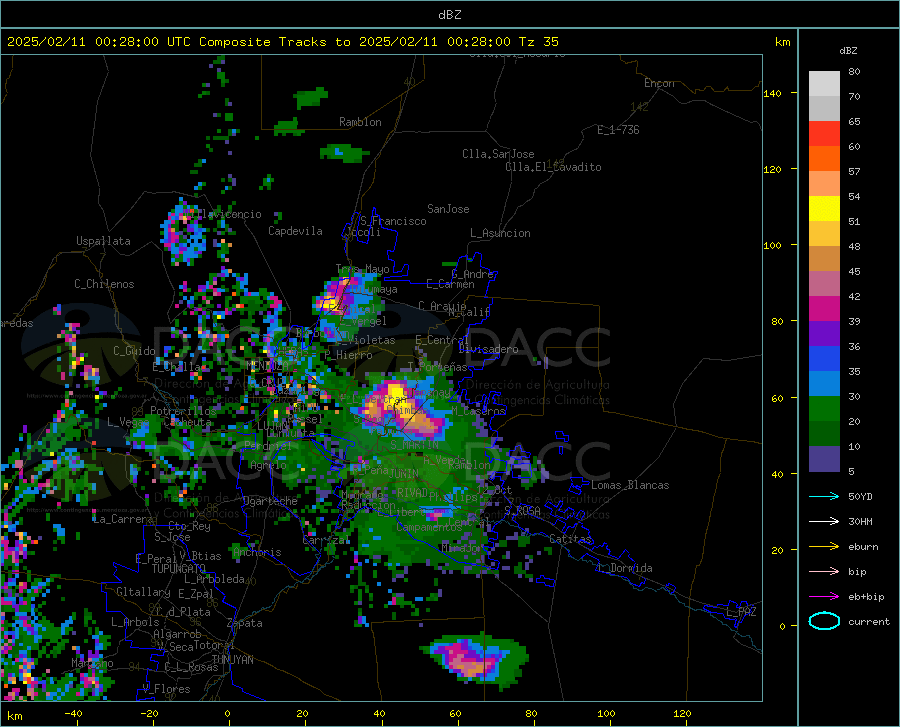Click the C_Guido label

click(x=134, y=351)
